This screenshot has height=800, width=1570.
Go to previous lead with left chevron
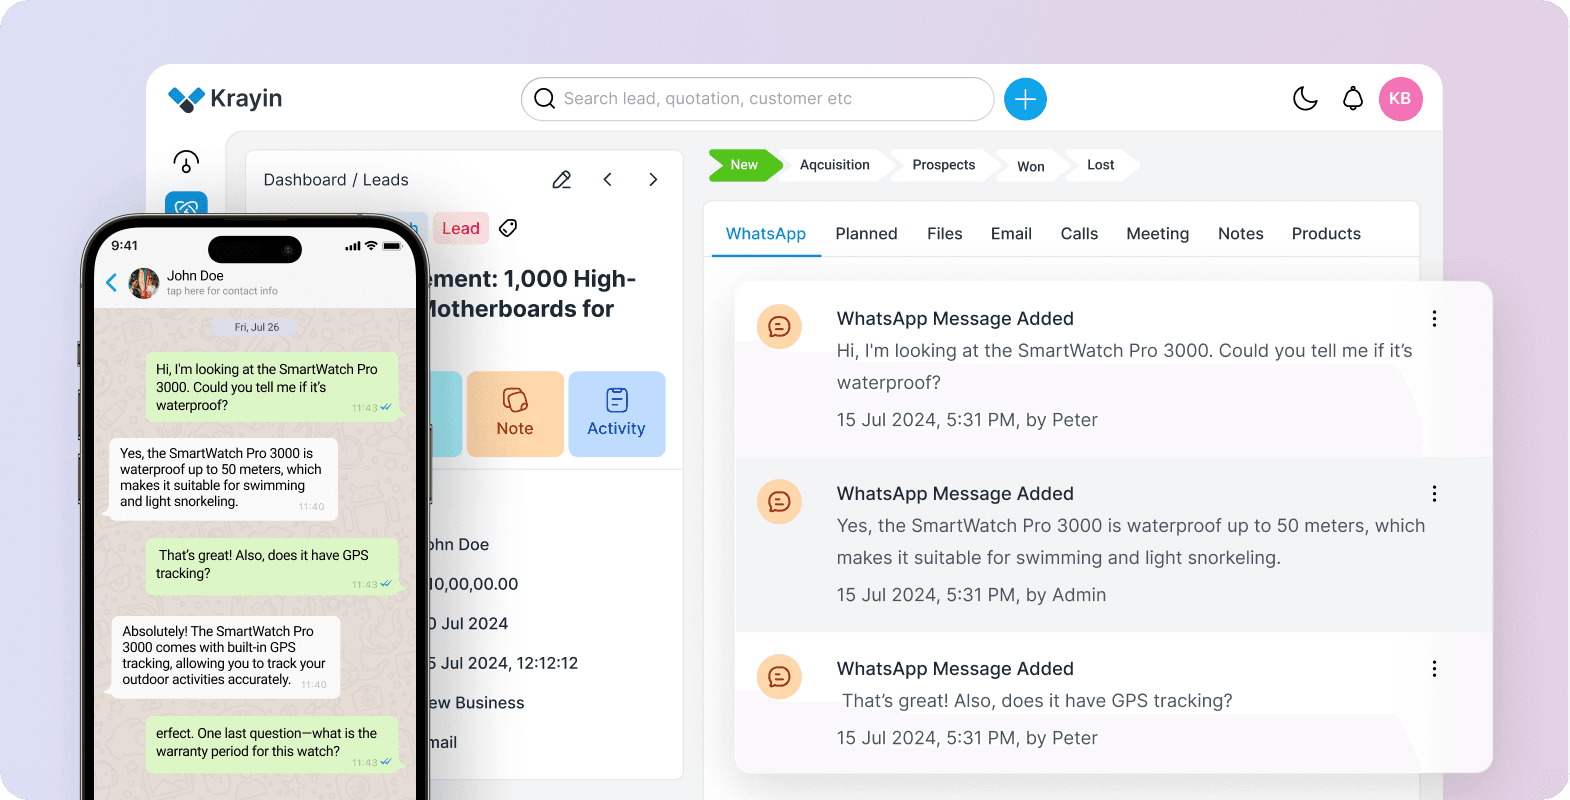(608, 180)
